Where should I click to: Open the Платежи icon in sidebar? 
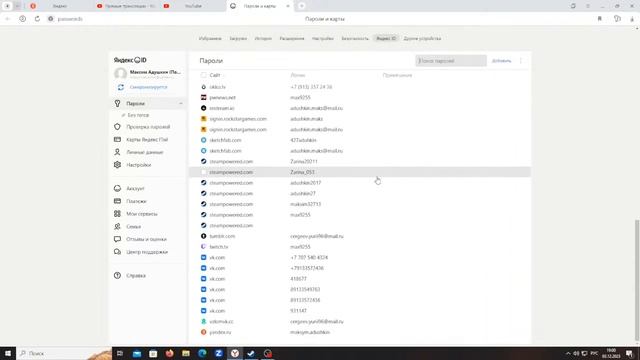click(x=118, y=201)
